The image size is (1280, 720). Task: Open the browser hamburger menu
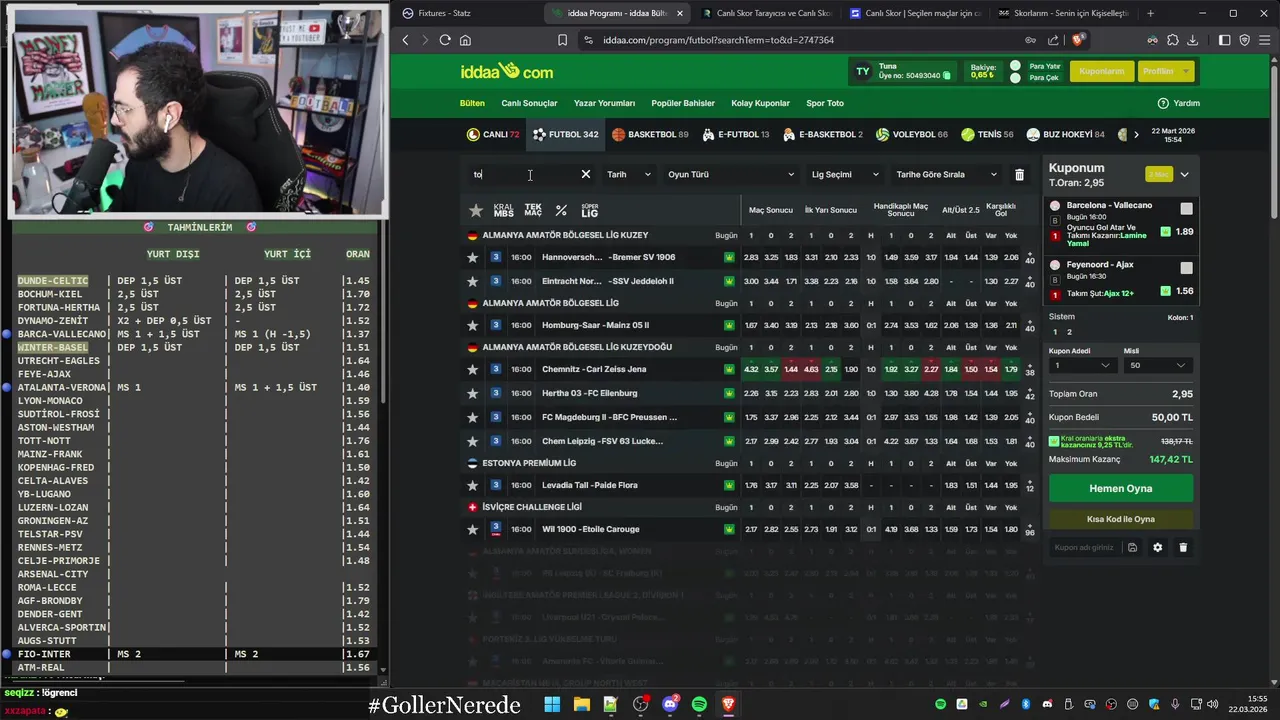click(x=1263, y=40)
